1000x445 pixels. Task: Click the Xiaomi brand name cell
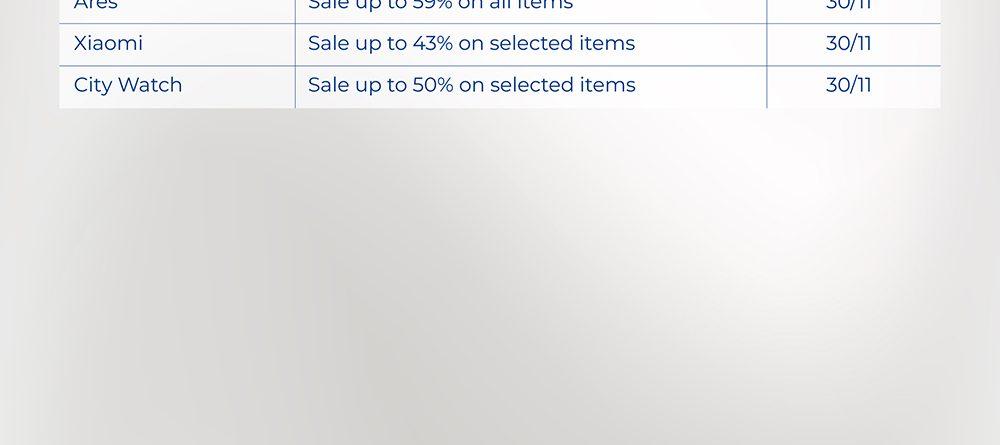point(108,44)
